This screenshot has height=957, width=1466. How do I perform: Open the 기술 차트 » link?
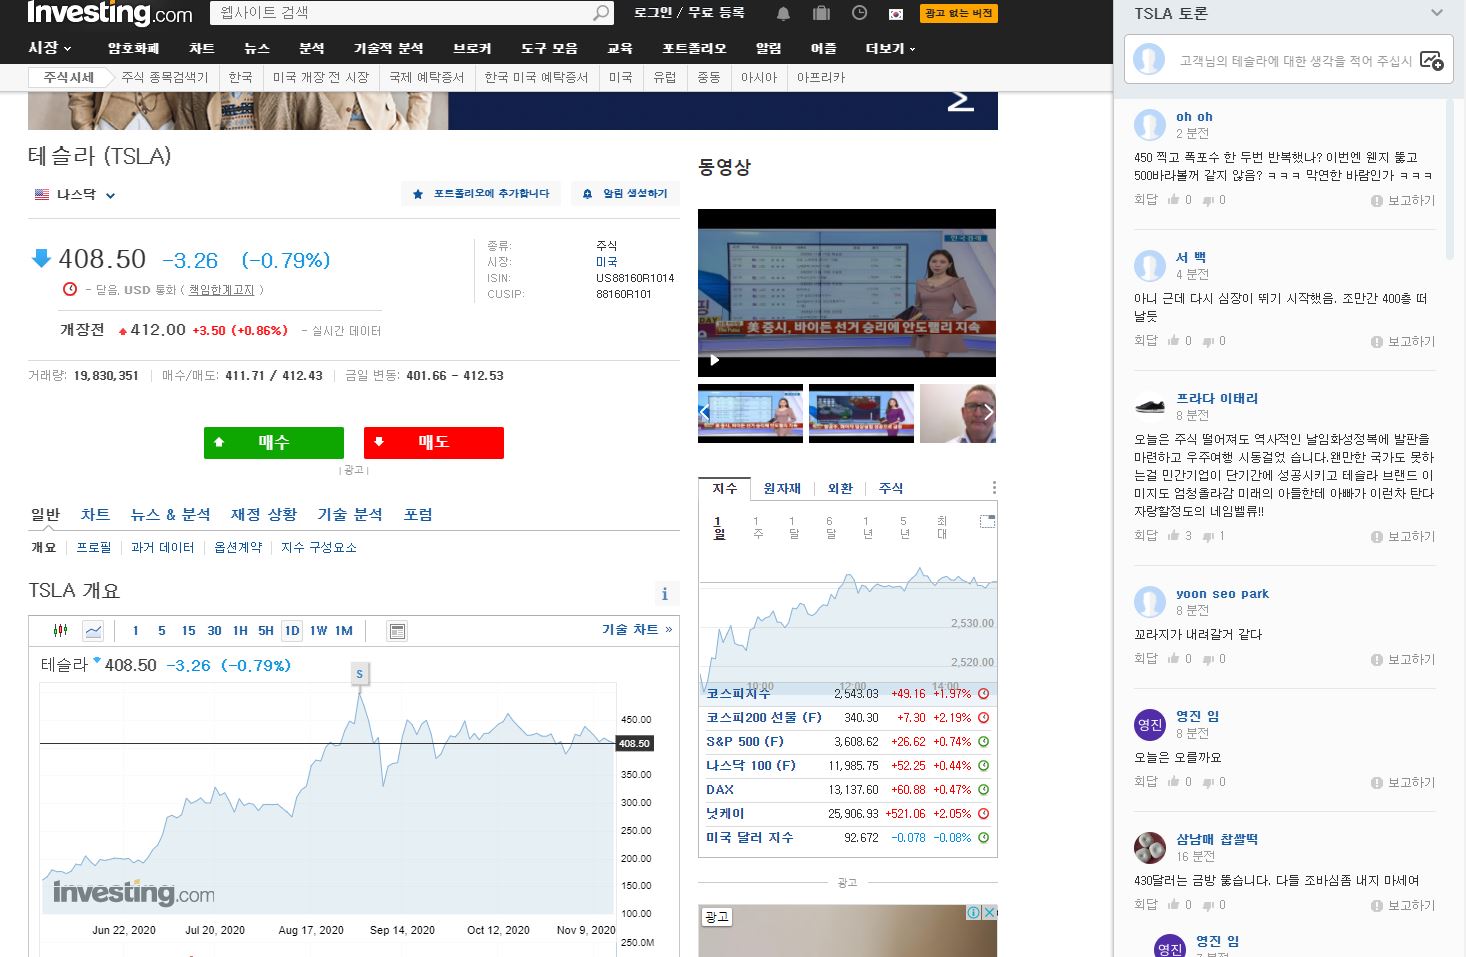click(x=637, y=630)
